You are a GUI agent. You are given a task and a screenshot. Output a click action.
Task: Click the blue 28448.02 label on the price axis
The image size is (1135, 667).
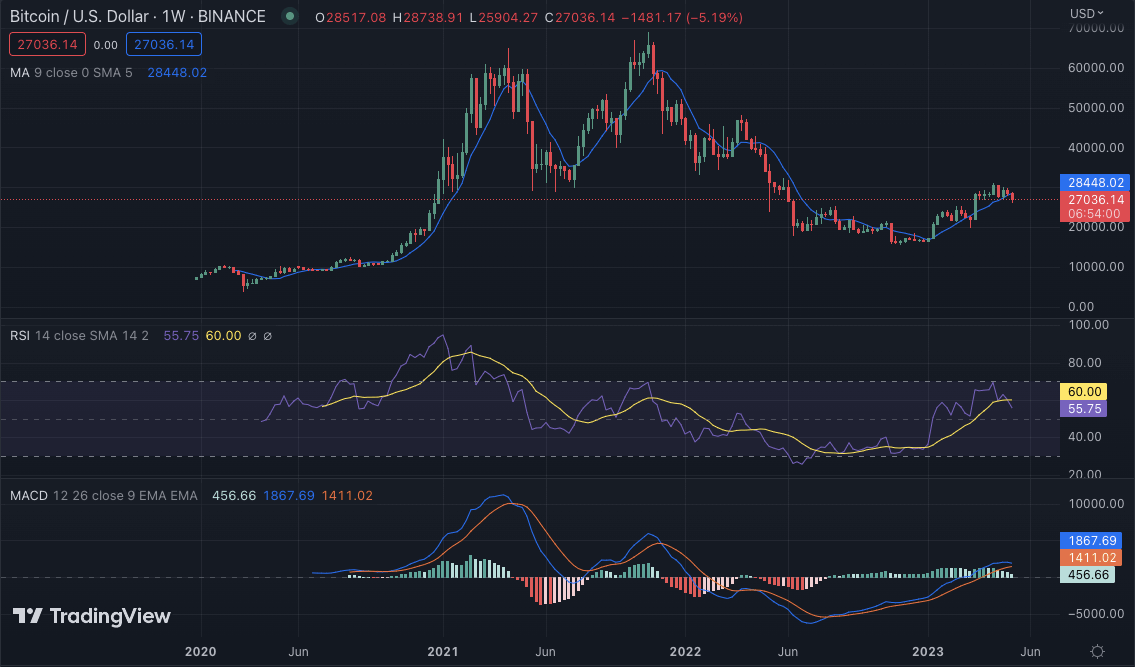pyautogui.click(x=1095, y=183)
